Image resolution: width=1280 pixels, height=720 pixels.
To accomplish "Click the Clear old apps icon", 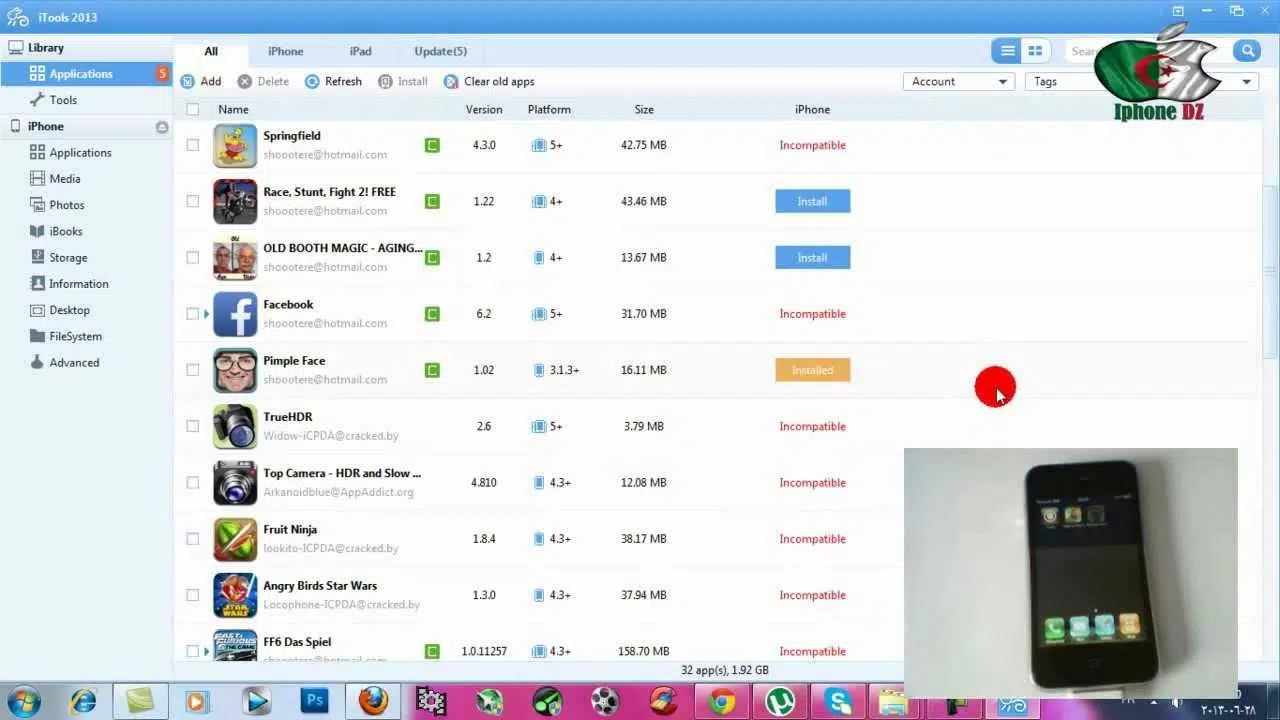I will tap(451, 82).
